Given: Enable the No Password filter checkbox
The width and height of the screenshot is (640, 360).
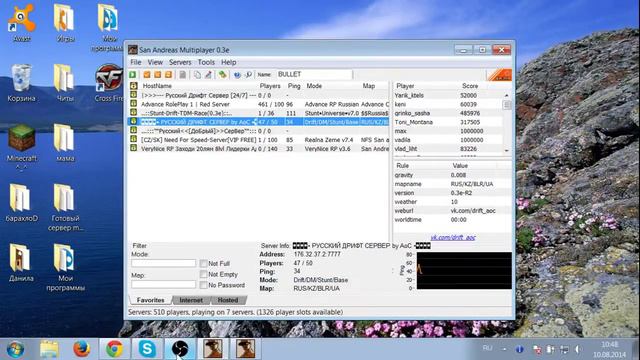Looking at the screenshot, I should pyautogui.click(x=203, y=285).
